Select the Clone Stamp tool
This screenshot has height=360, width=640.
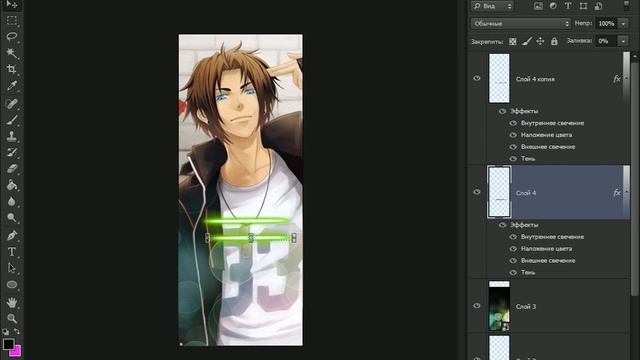pyautogui.click(x=11, y=136)
